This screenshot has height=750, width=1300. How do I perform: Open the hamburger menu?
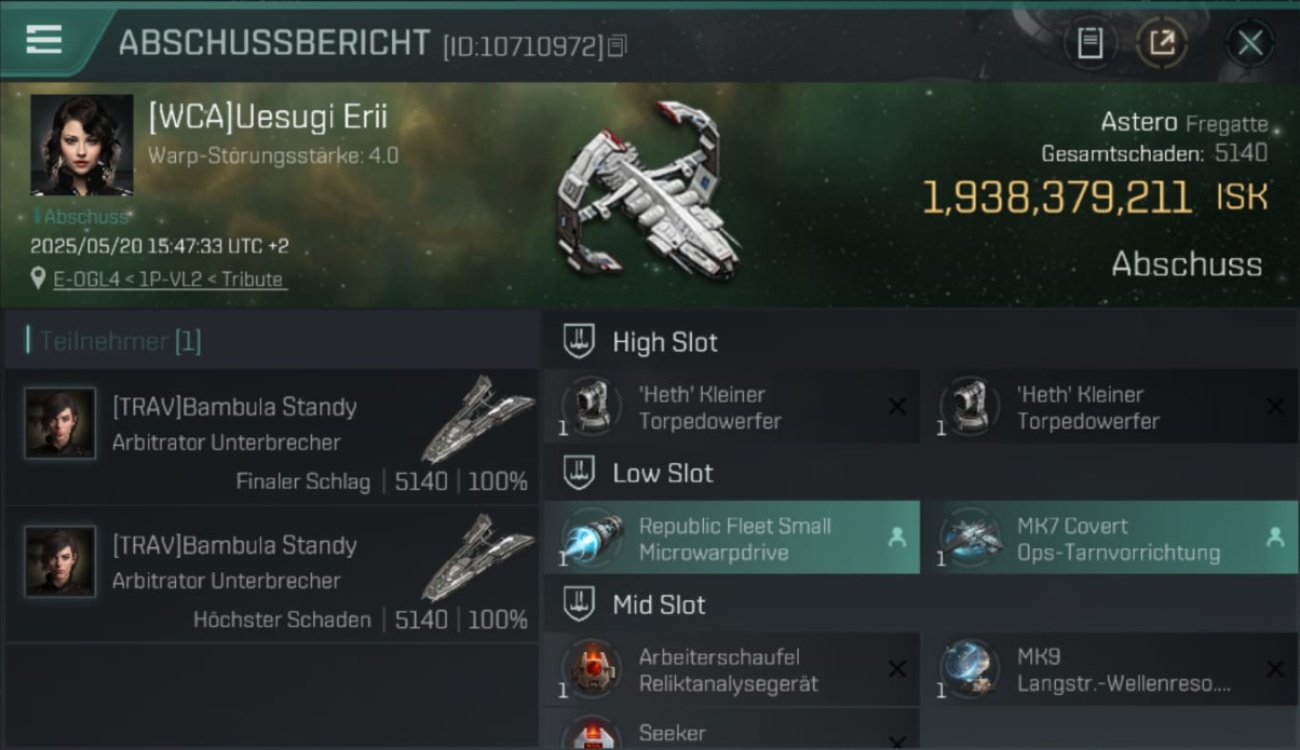point(44,40)
